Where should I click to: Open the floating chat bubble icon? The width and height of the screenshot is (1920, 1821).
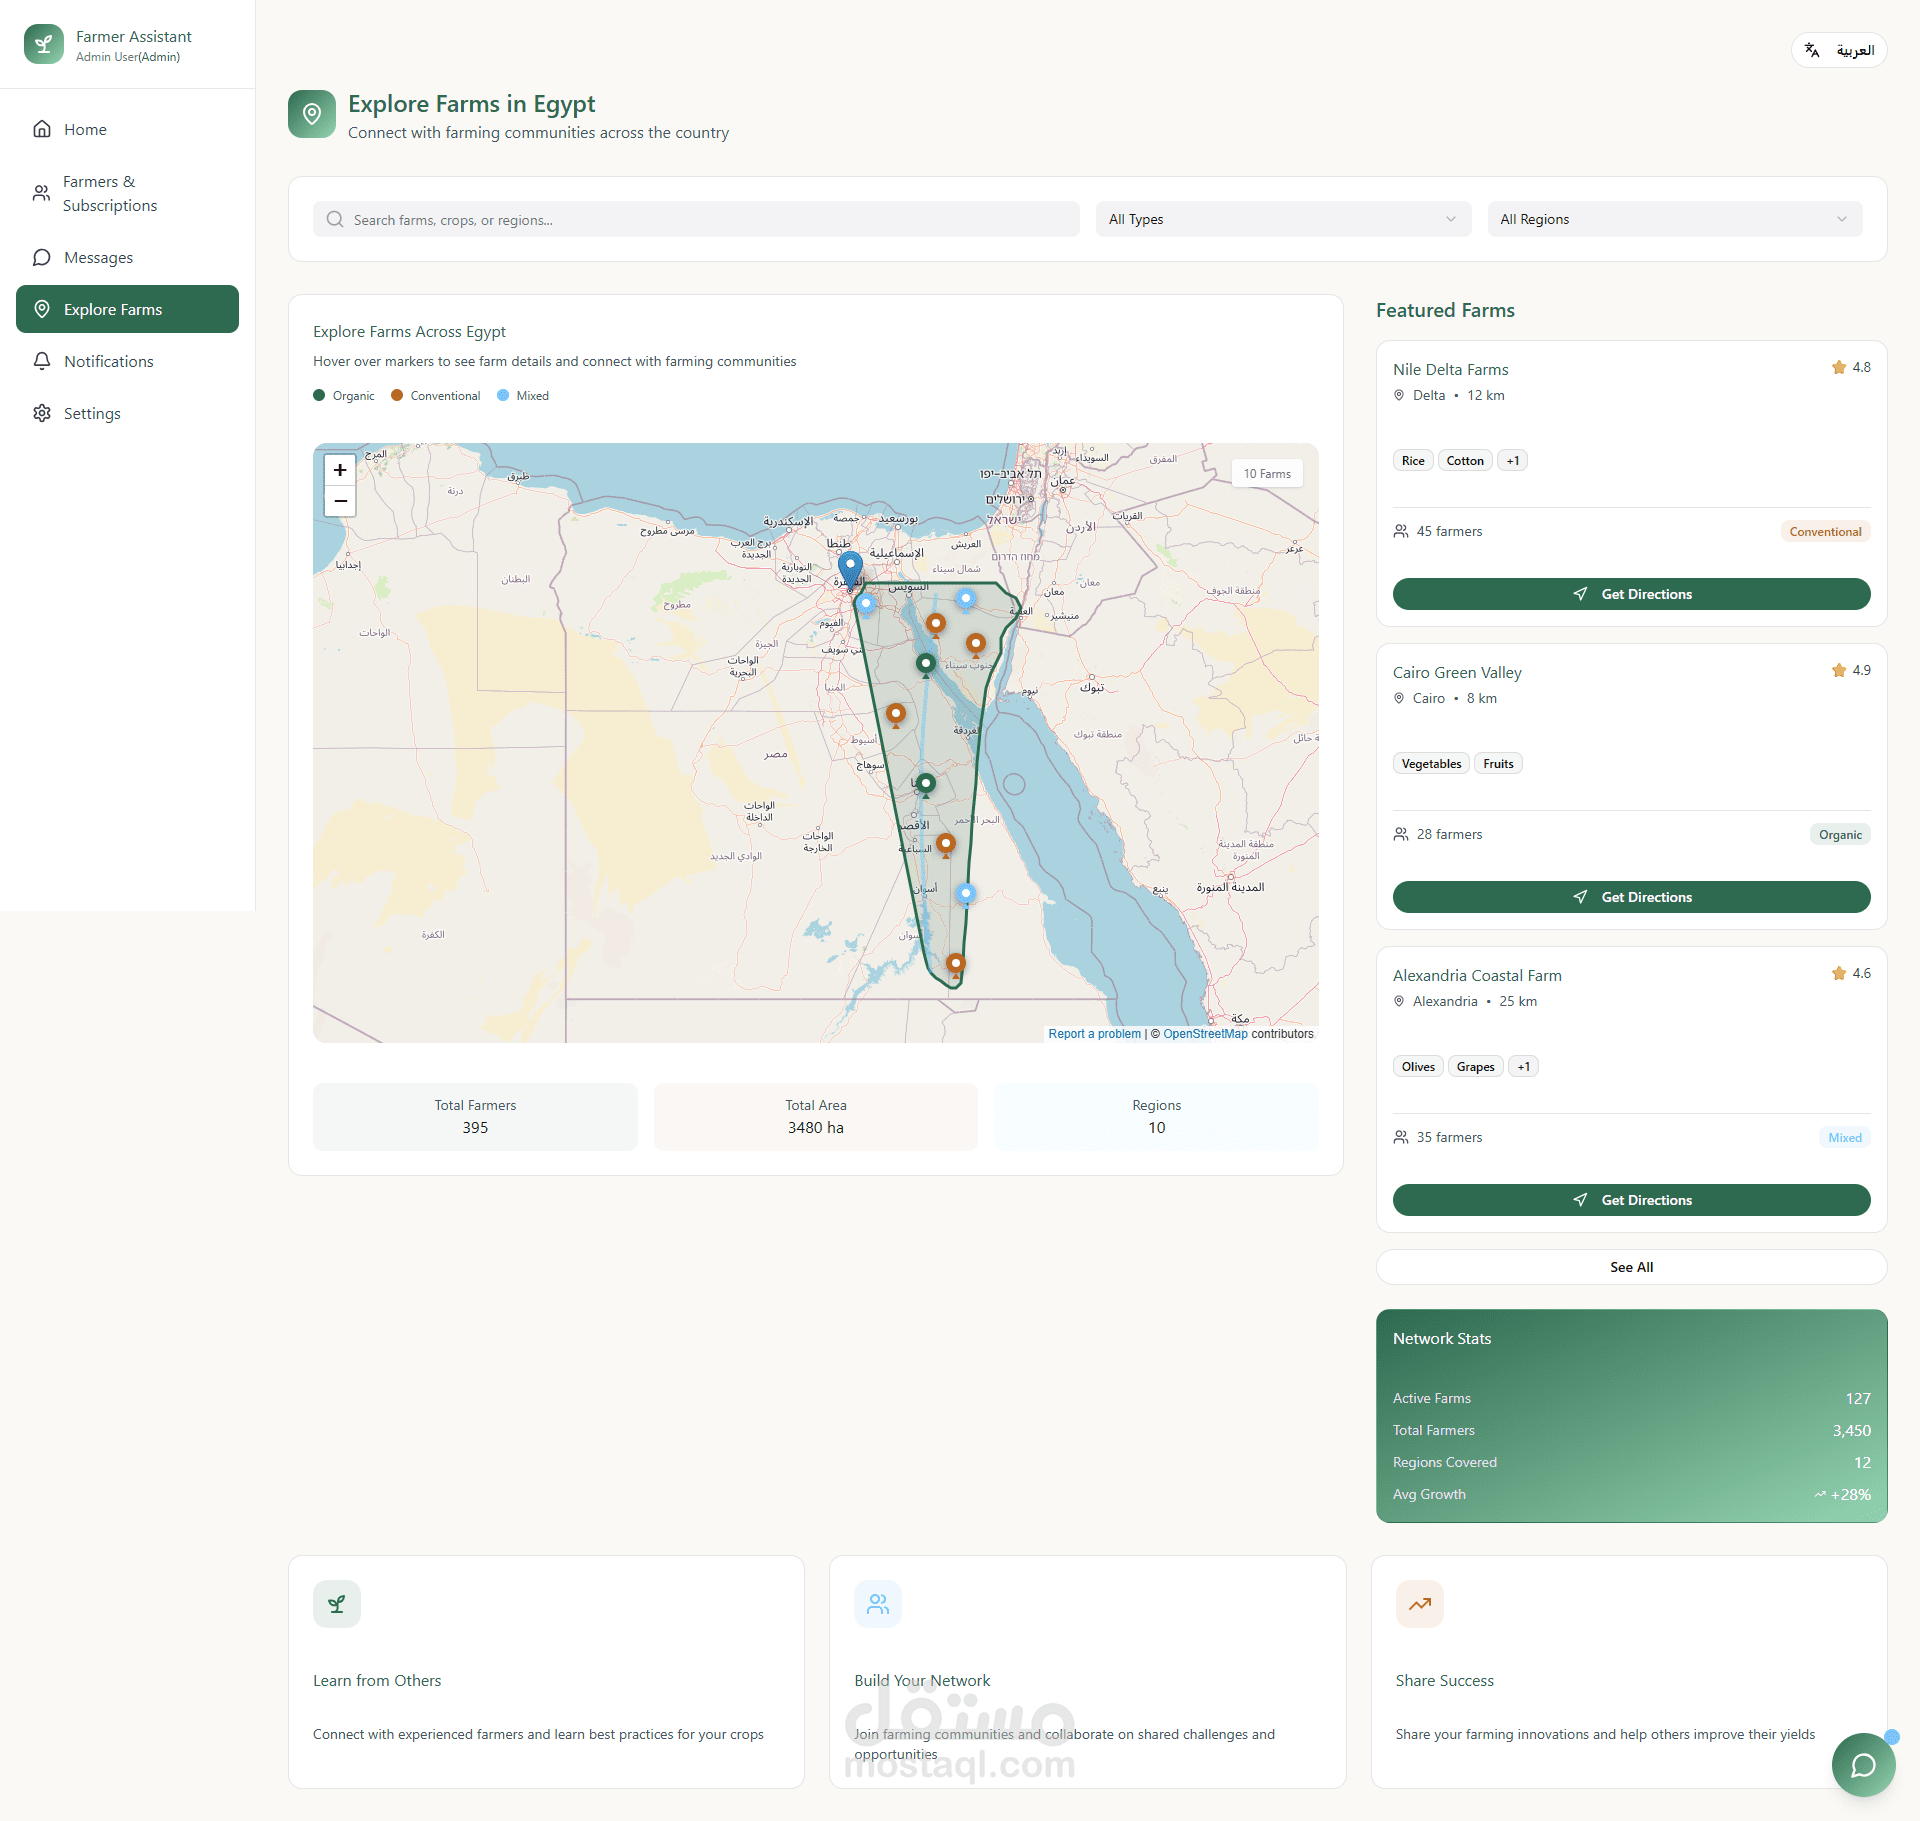click(1862, 1765)
